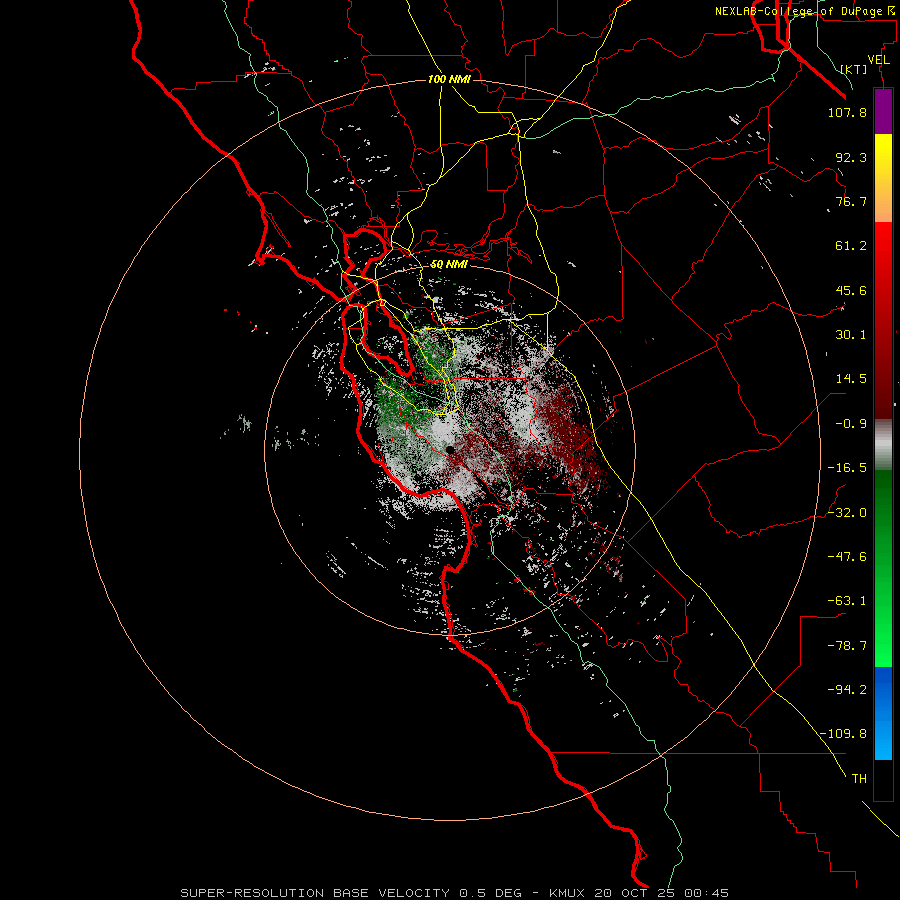Viewport: 900px width, 900px height.
Task: Click the VEL legend title
Action: [x=878, y=60]
